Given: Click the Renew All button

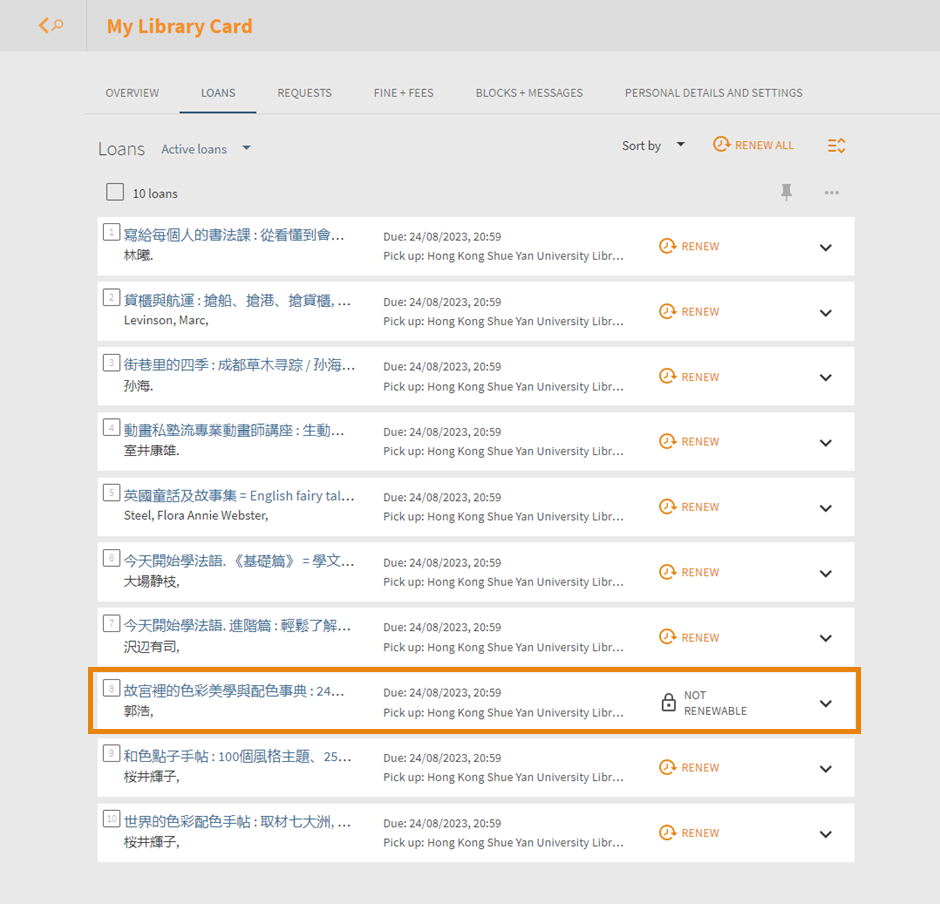Looking at the screenshot, I should coord(753,146).
